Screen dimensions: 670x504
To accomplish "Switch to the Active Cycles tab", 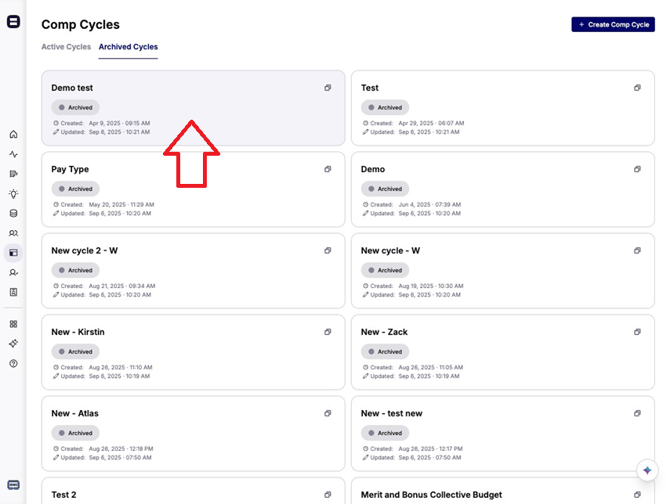I will pyautogui.click(x=66, y=47).
